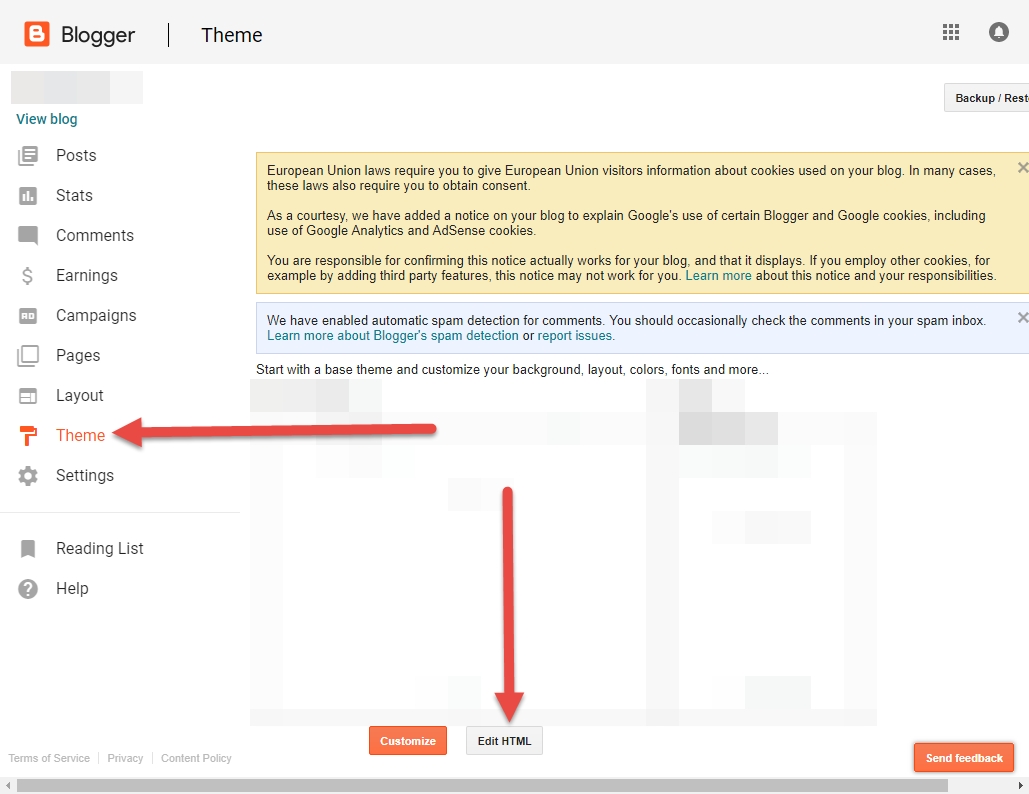Click the scrollbar right arrow
This screenshot has height=794, width=1029.
(x=1021, y=785)
